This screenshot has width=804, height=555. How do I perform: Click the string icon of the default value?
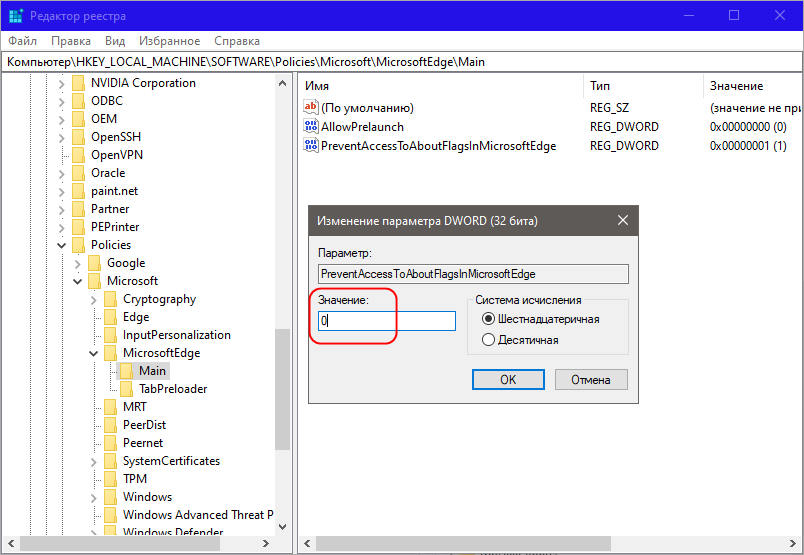(311, 107)
